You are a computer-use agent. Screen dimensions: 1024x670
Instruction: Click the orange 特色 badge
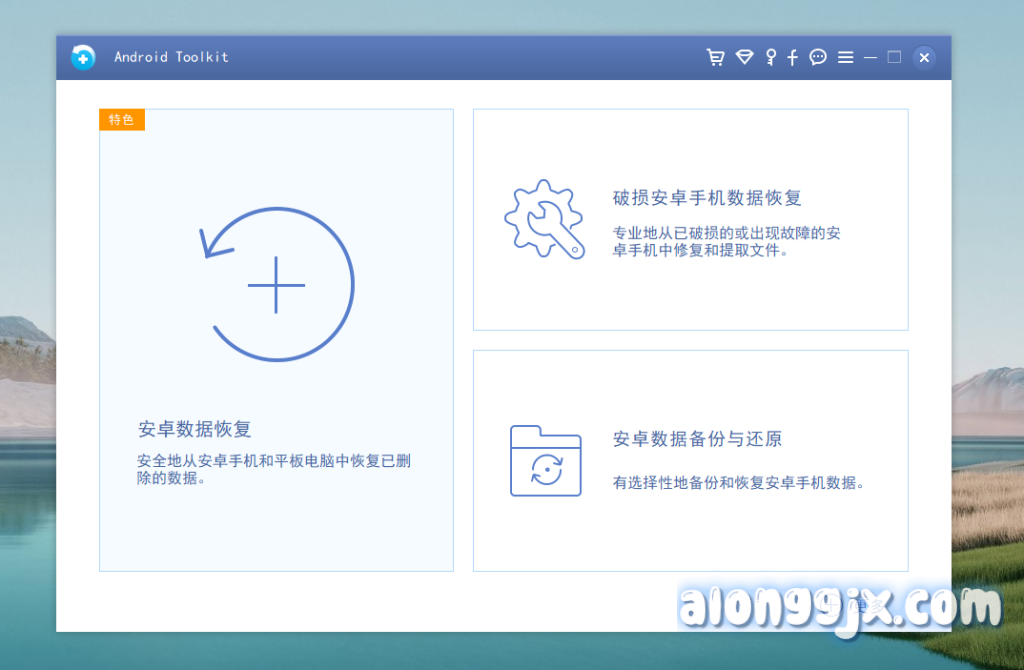(x=122, y=120)
